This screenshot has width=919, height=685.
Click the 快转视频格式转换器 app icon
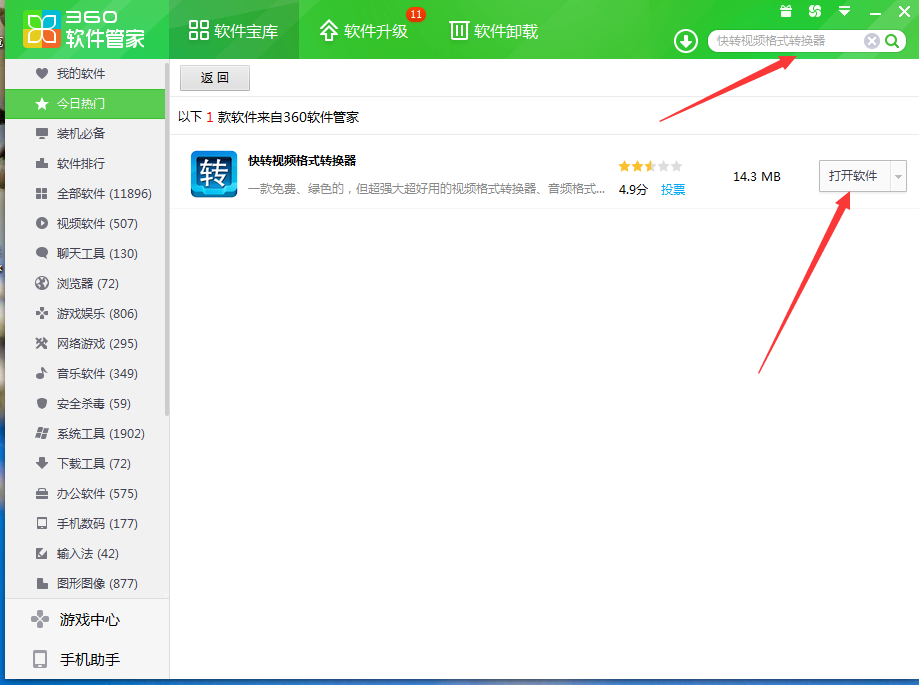(x=214, y=174)
